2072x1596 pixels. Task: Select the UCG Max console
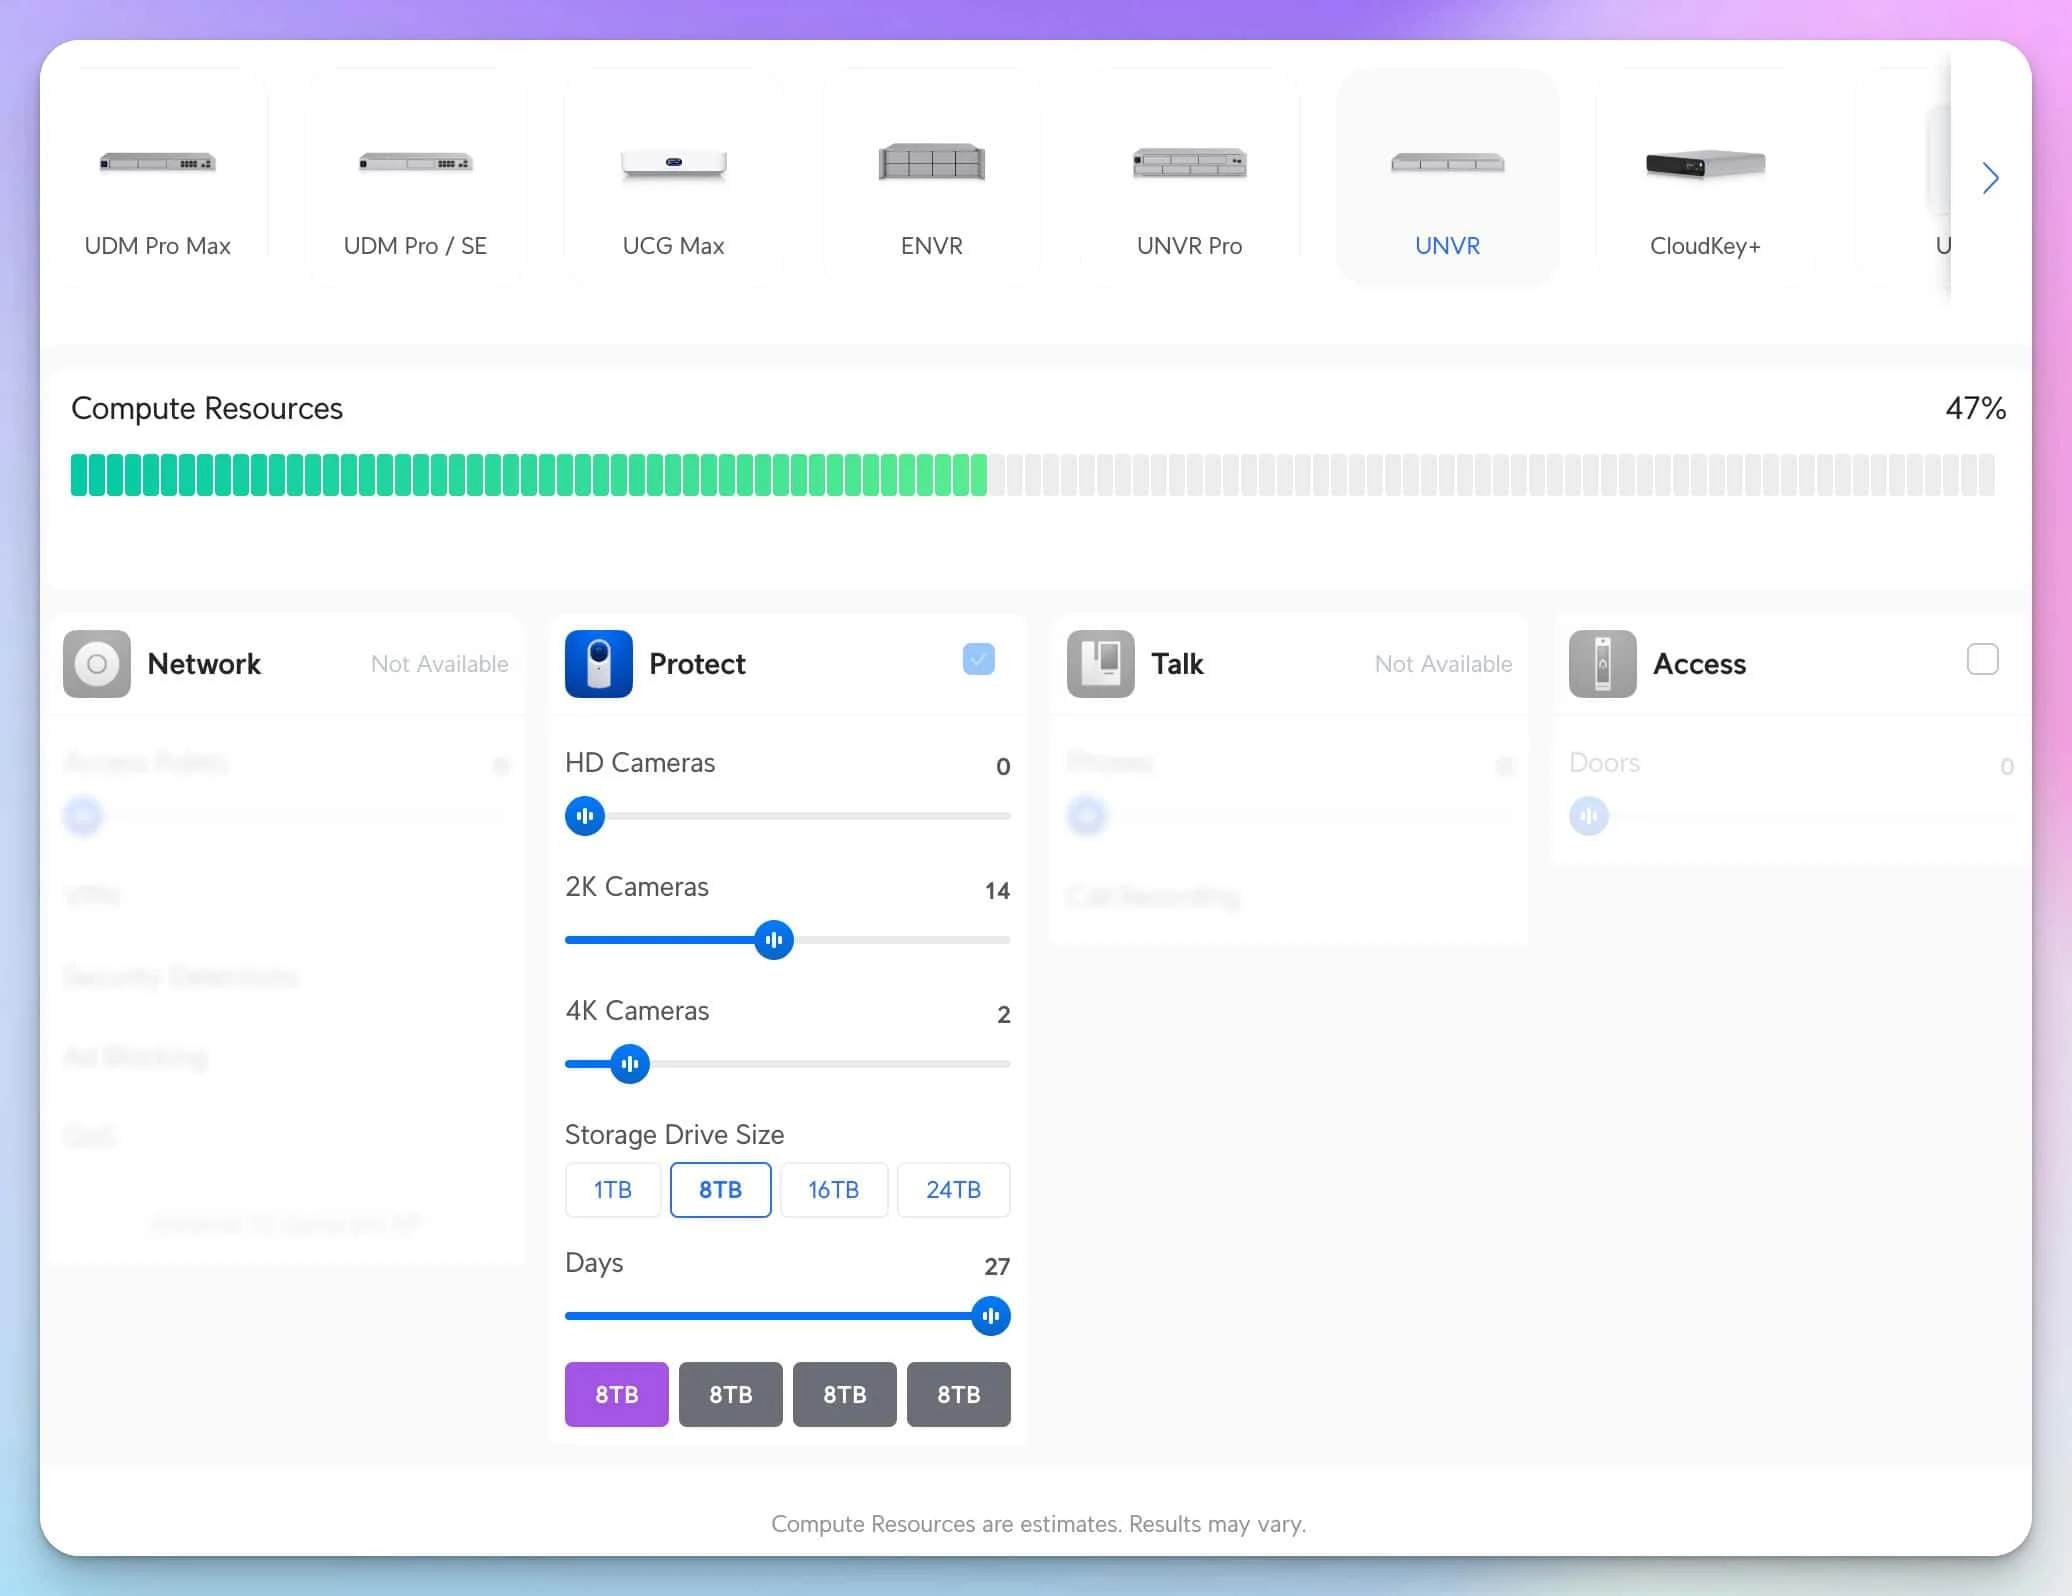(x=672, y=180)
